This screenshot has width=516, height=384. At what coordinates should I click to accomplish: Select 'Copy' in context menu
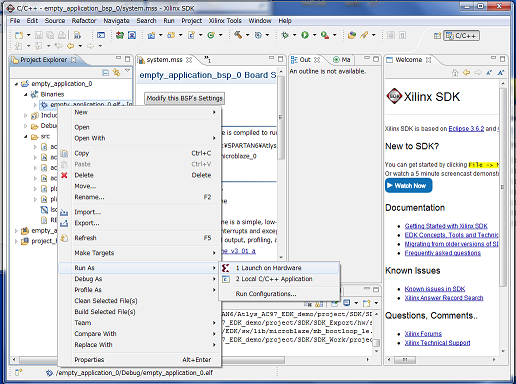139,153
